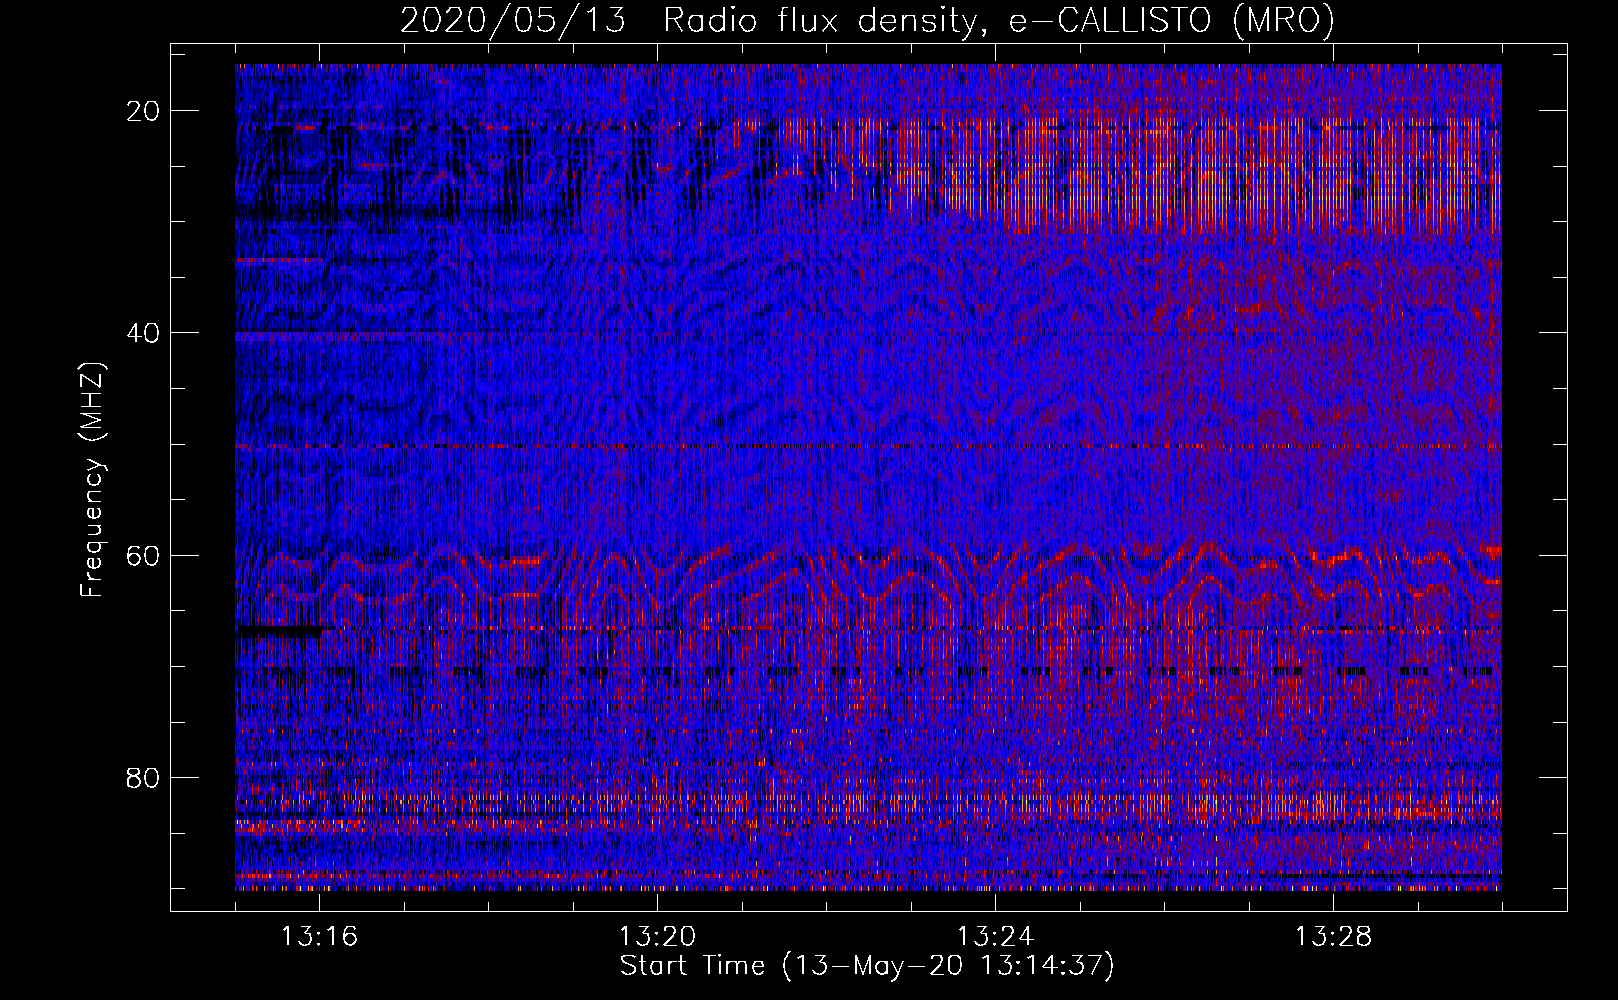Click the 60 MHz frequency tick label
This screenshot has height=1000, width=1618.
[x=144, y=555]
